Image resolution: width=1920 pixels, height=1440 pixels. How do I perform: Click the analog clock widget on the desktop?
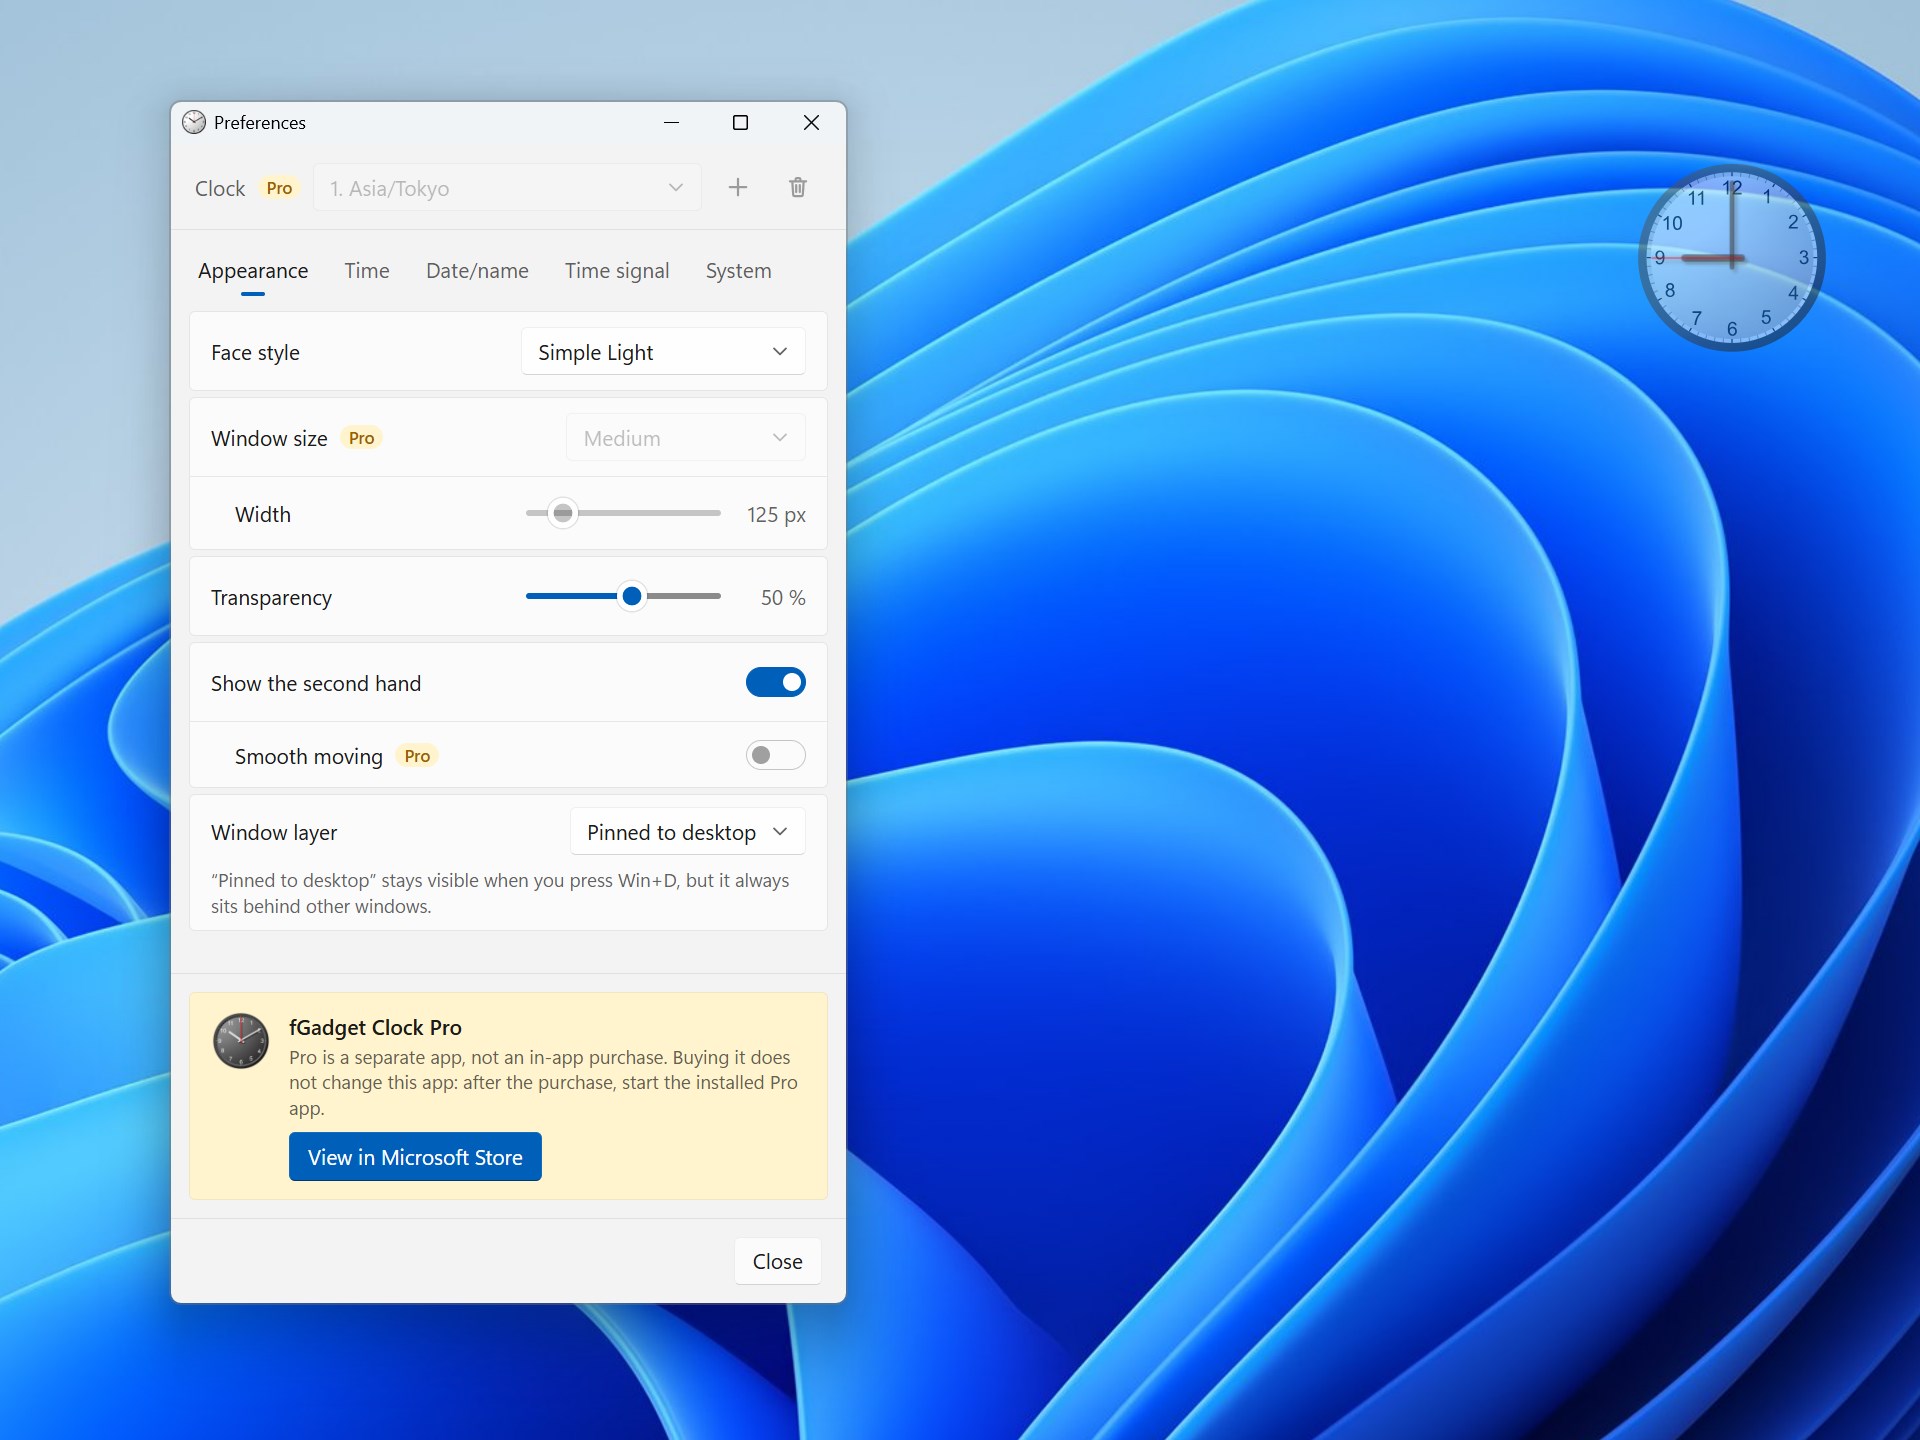click(x=1732, y=258)
